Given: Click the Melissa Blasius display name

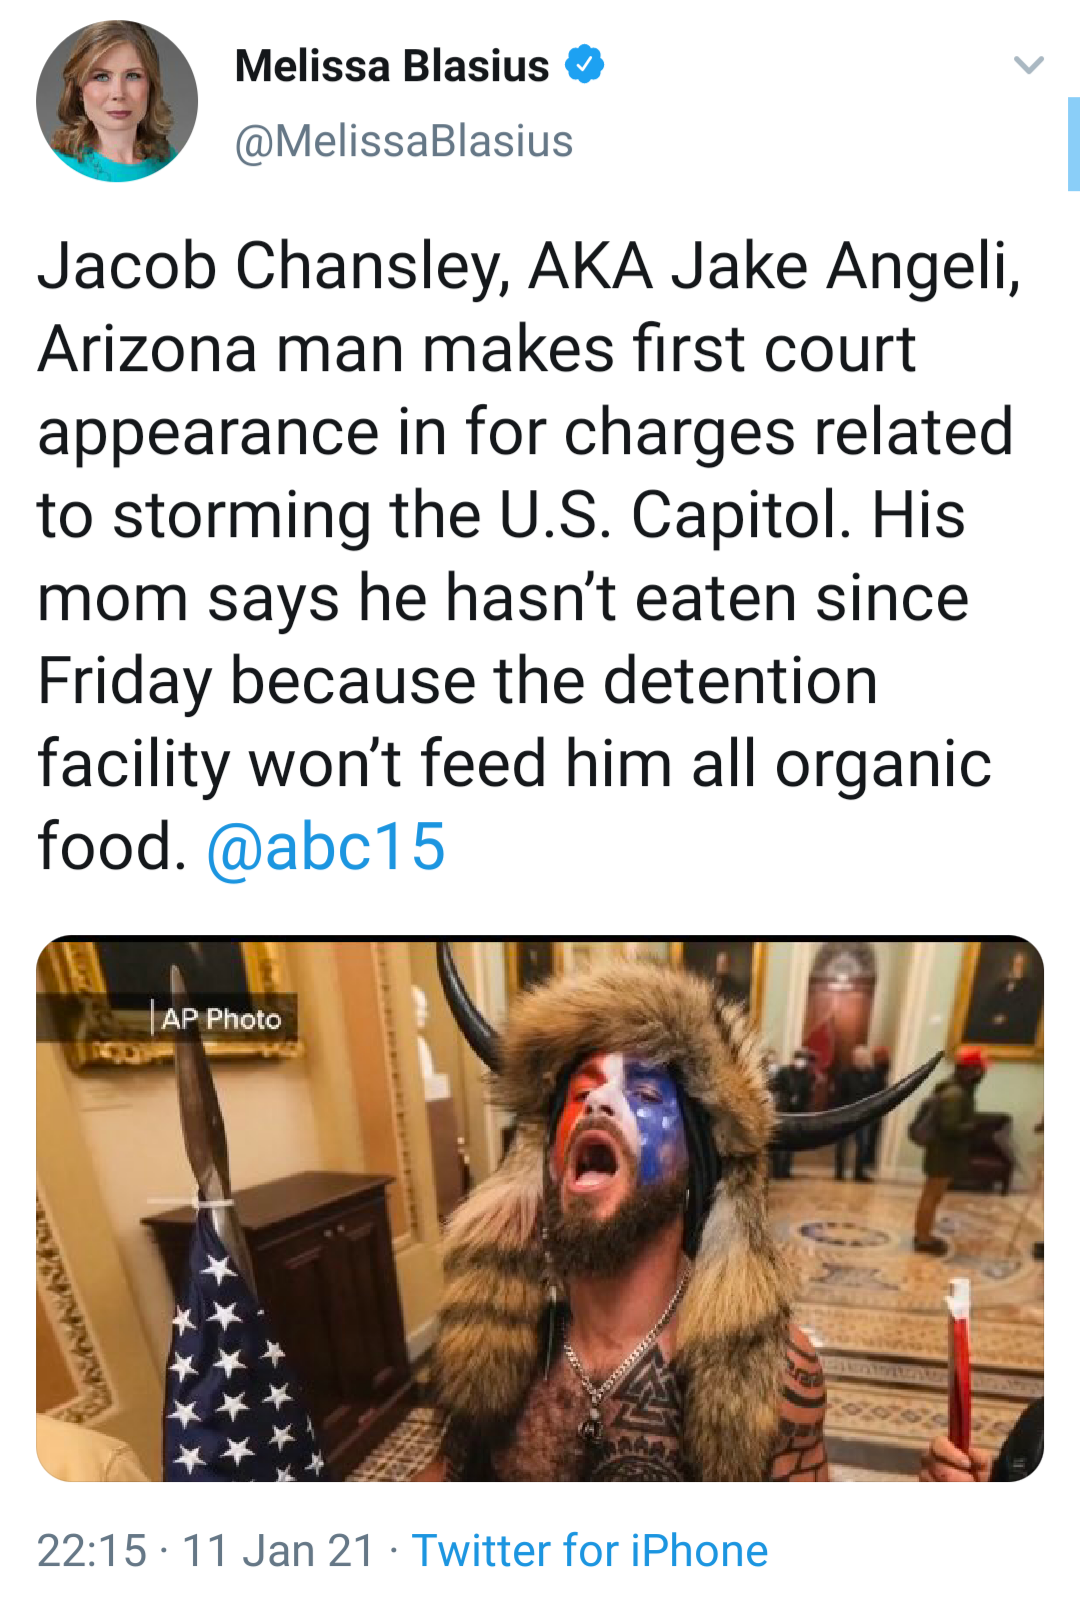Looking at the screenshot, I should (x=392, y=66).
